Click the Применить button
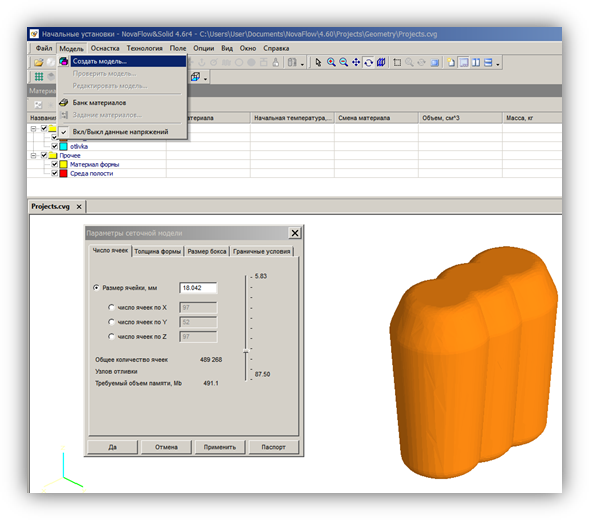589x520 pixels. coord(220,447)
